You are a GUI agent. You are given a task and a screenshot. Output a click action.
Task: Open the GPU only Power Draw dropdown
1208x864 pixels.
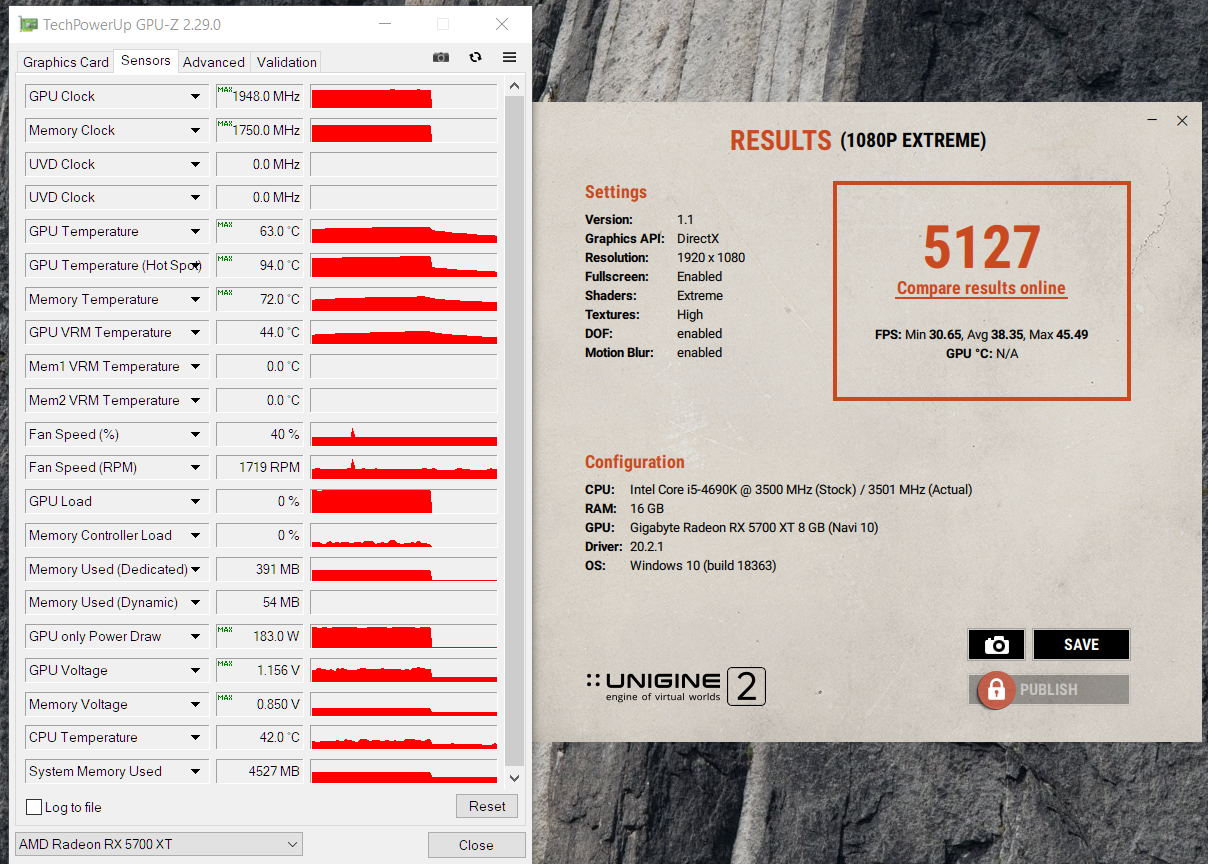click(x=195, y=637)
